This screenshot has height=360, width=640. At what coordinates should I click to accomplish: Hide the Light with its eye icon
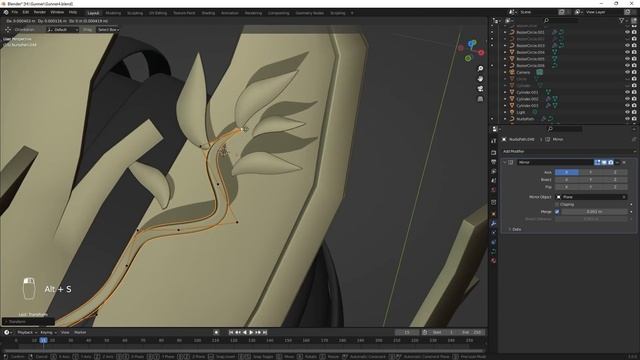click(627, 112)
